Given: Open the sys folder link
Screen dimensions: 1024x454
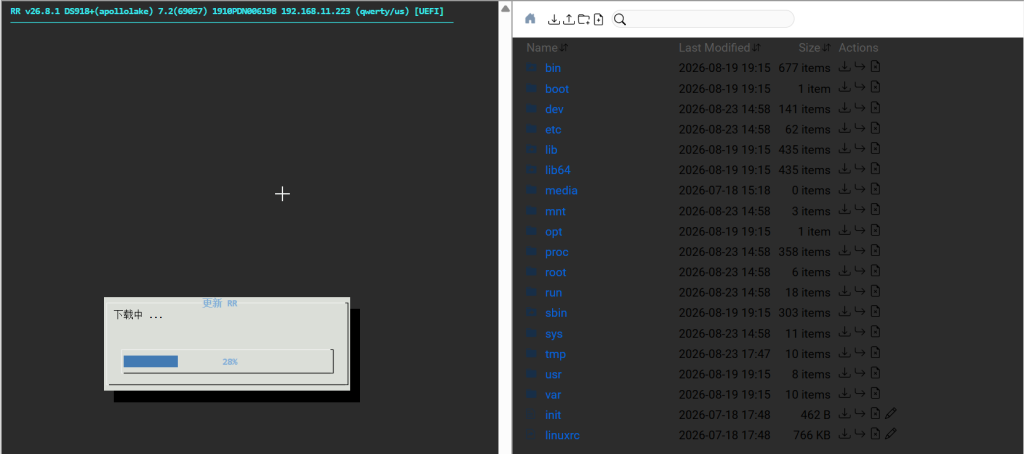Looking at the screenshot, I should point(554,334).
